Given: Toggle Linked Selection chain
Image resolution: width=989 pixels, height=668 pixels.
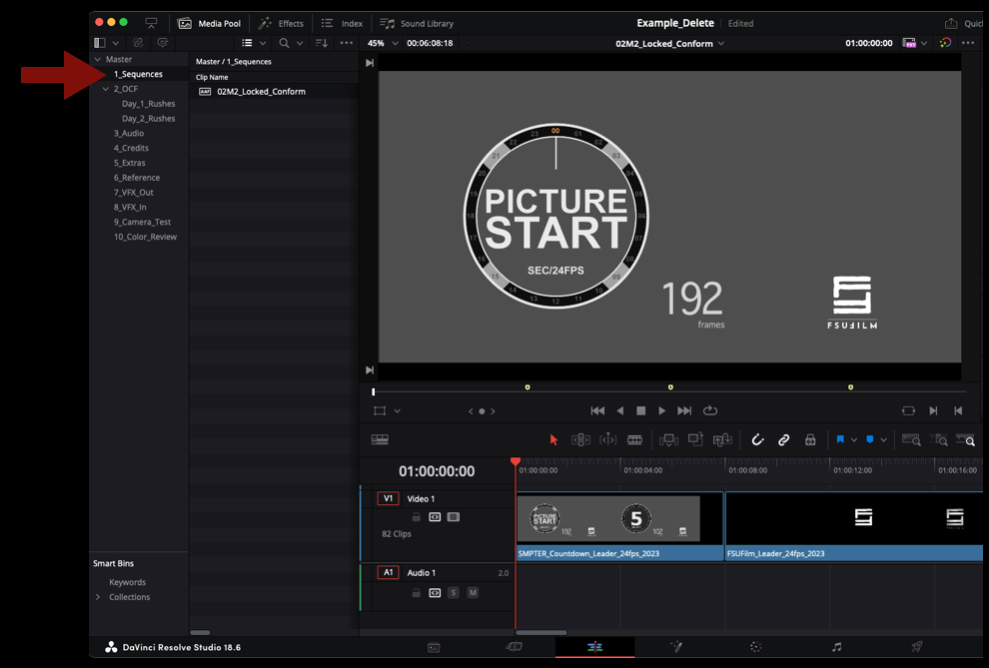Looking at the screenshot, I should tap(783, 440).
